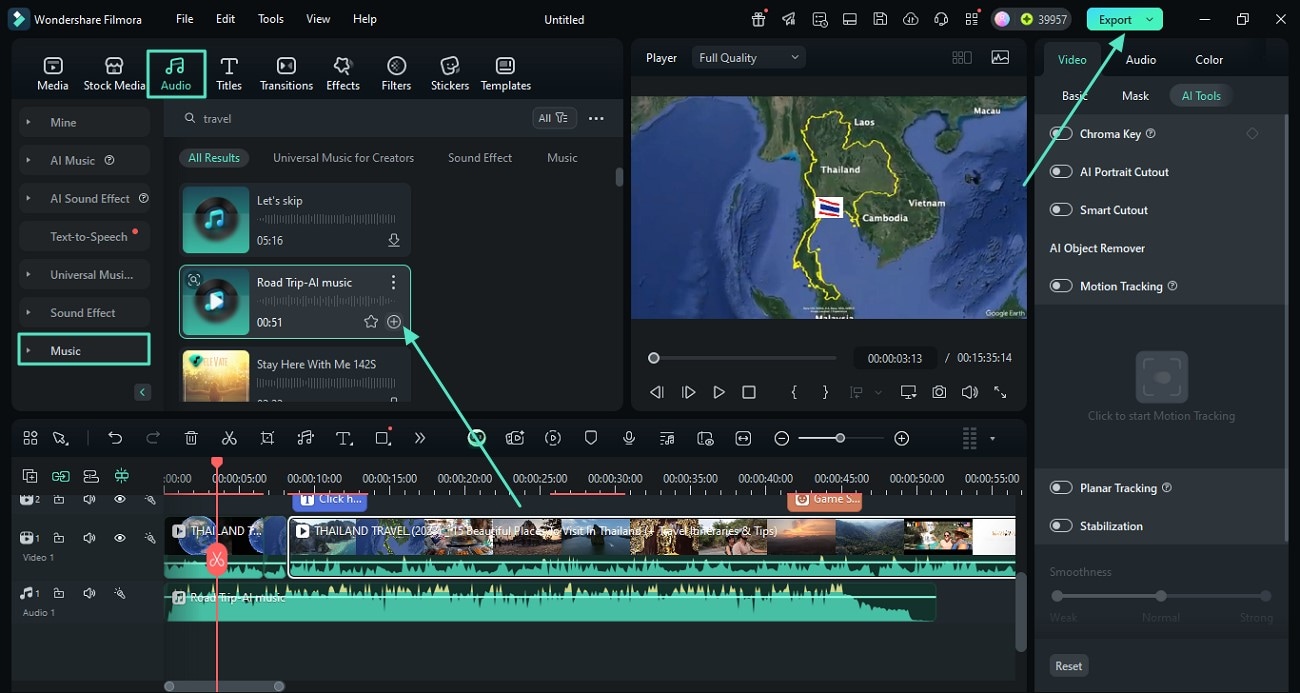1300x693 pixels.
Task: Save the project with the floppy disk icon
Action: [x=880, y=19]
